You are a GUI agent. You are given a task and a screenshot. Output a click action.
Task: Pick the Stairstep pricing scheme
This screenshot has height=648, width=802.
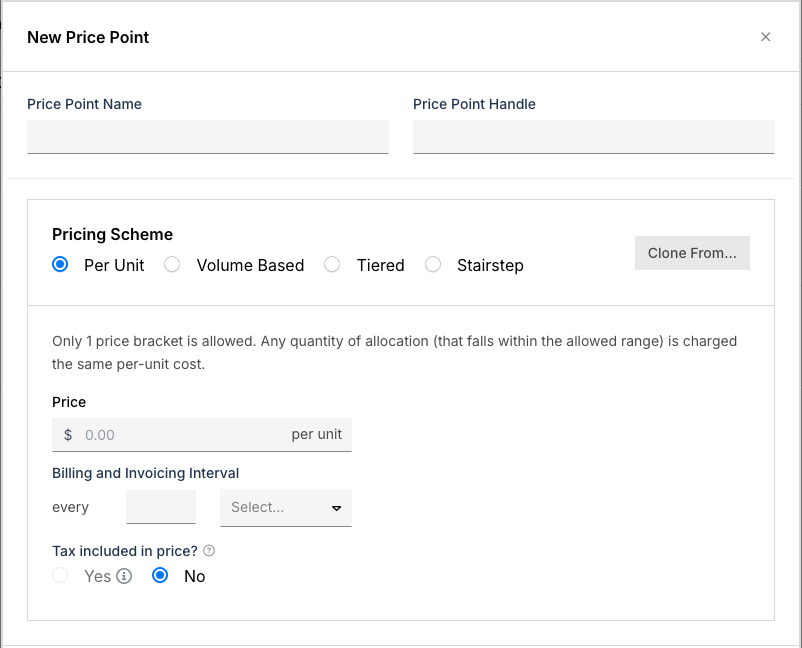tap(433, 265)
